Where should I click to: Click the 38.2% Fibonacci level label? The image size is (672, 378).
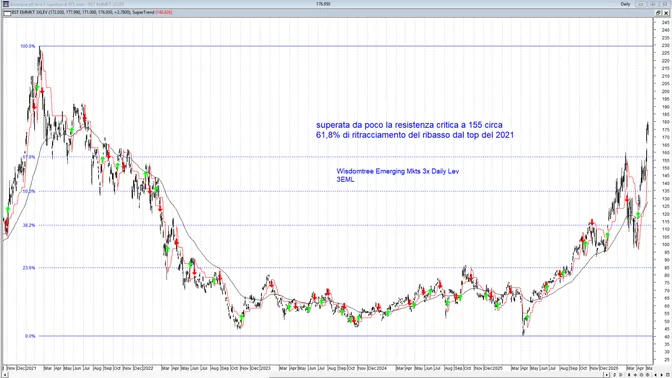coord(29,225)
